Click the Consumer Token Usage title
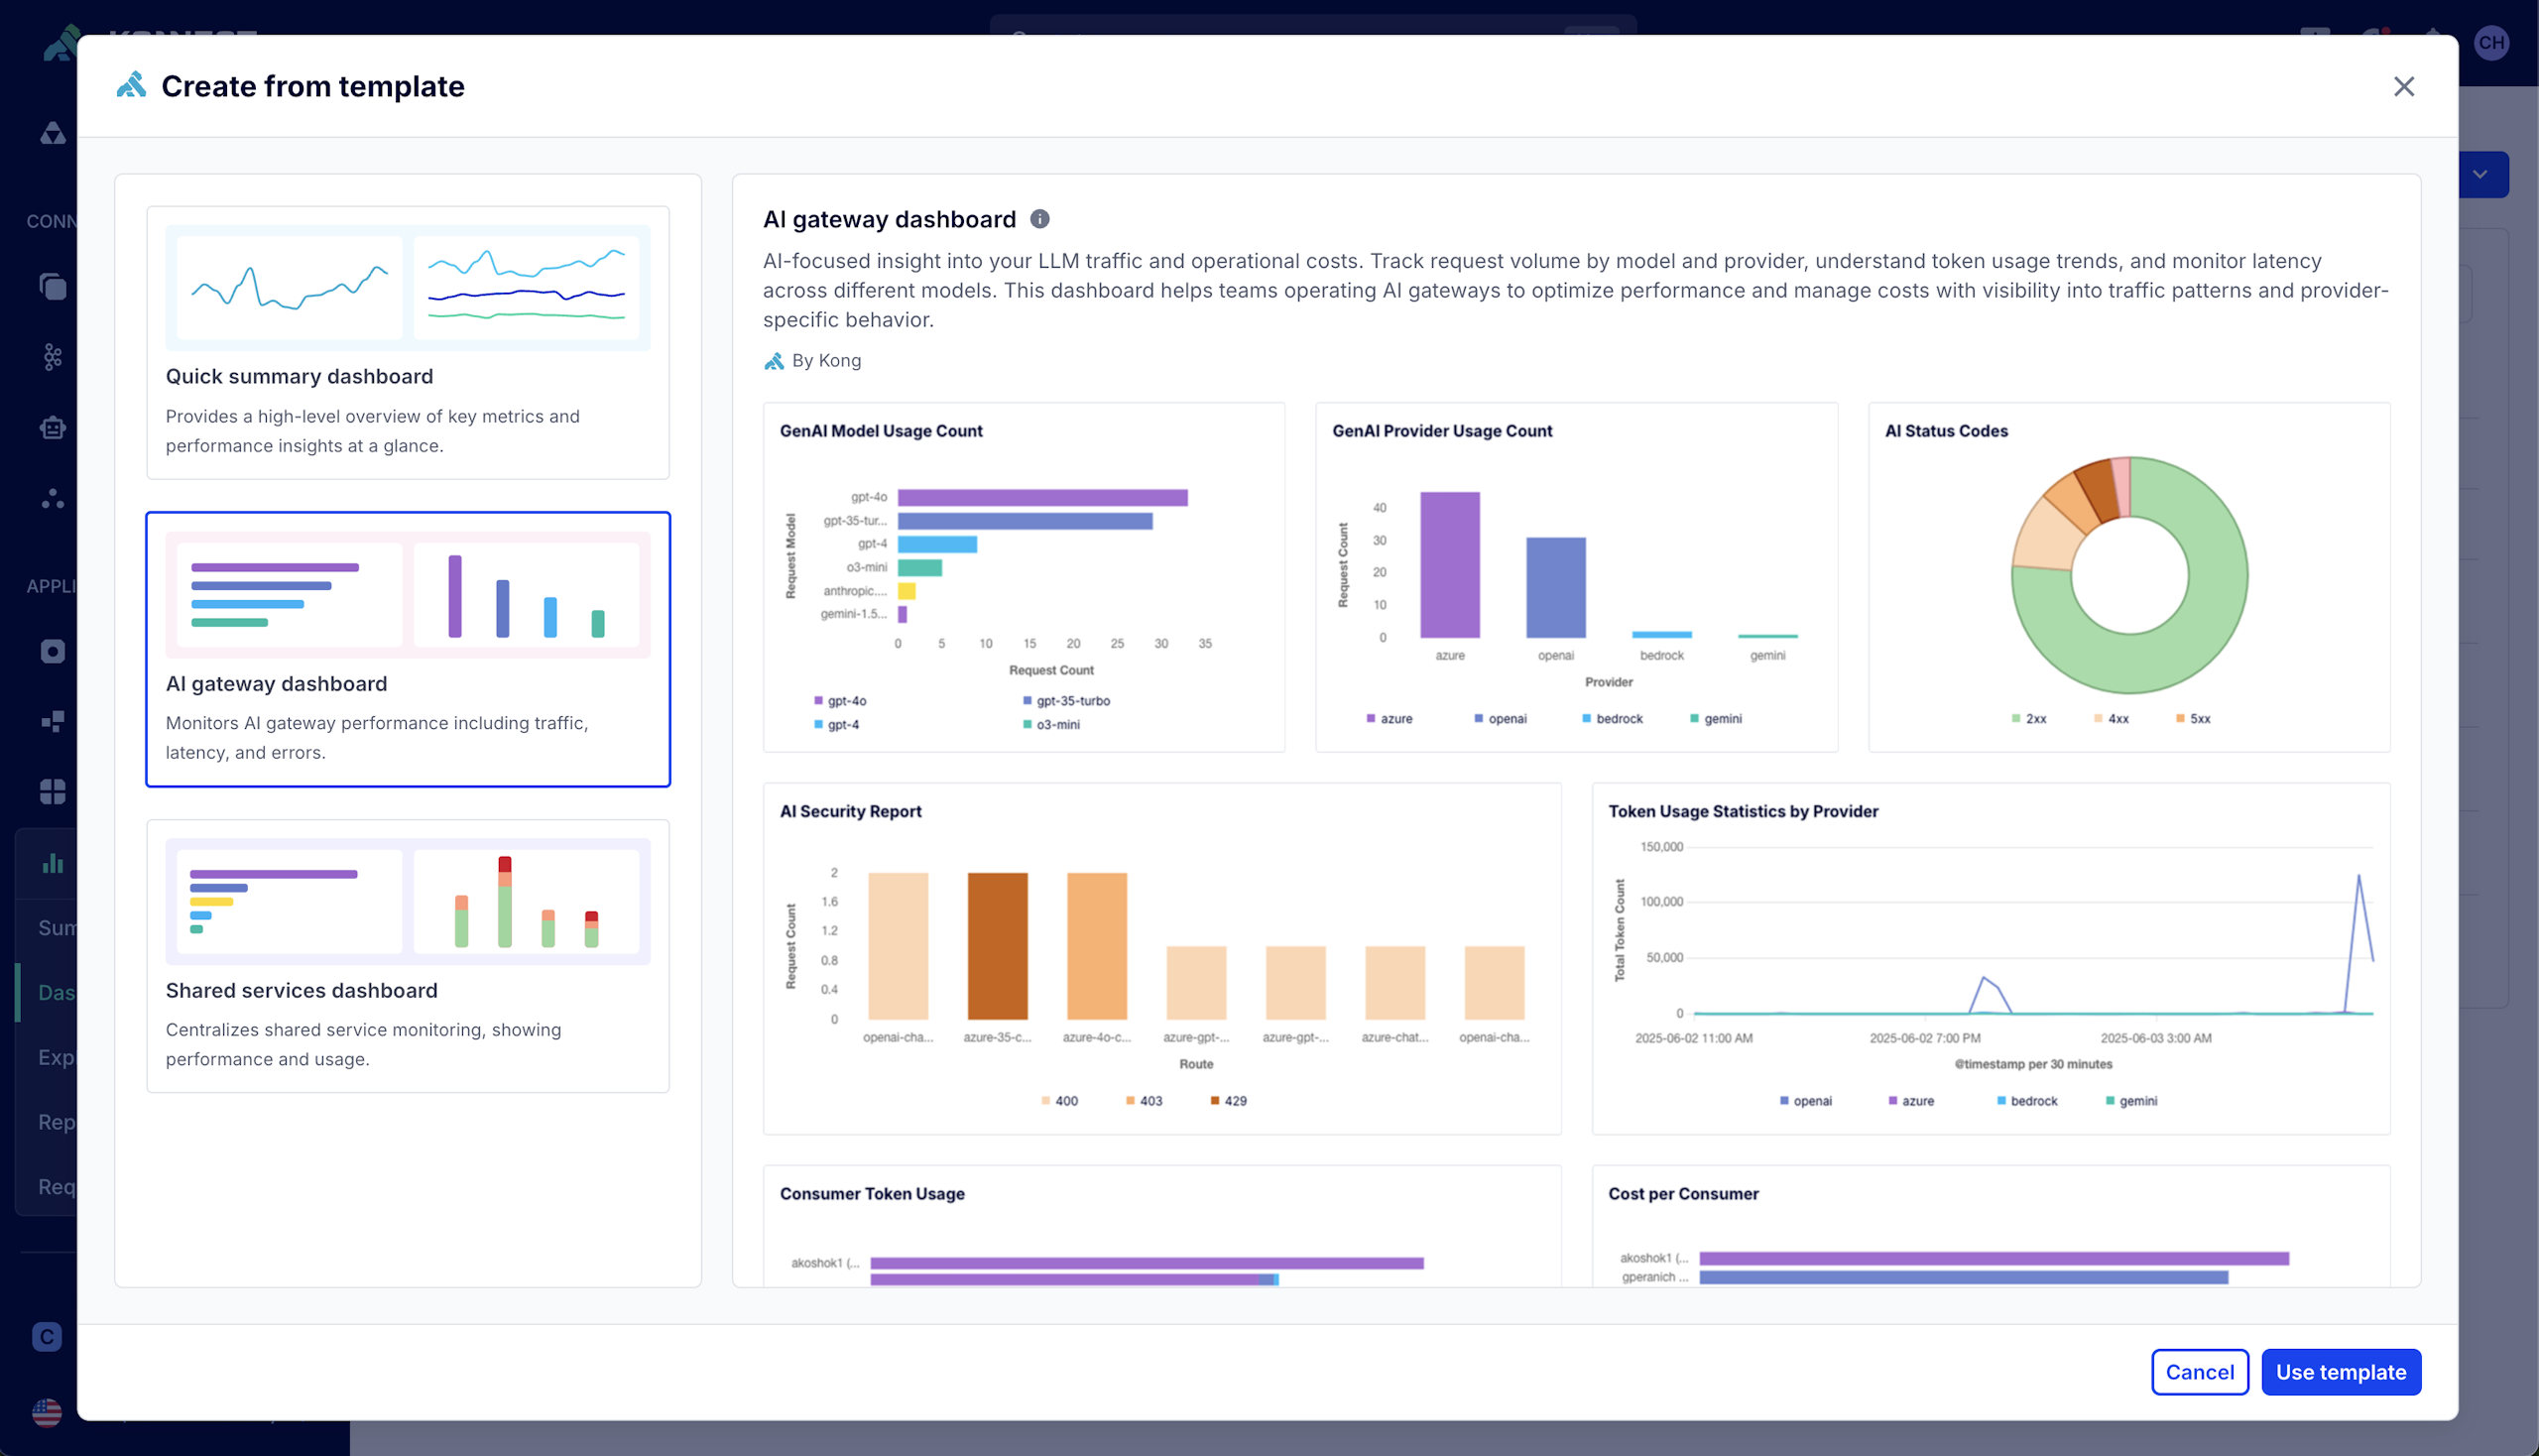Screen dimensions: 2539x1456 pyautogui.click(x=872, y=1194)
